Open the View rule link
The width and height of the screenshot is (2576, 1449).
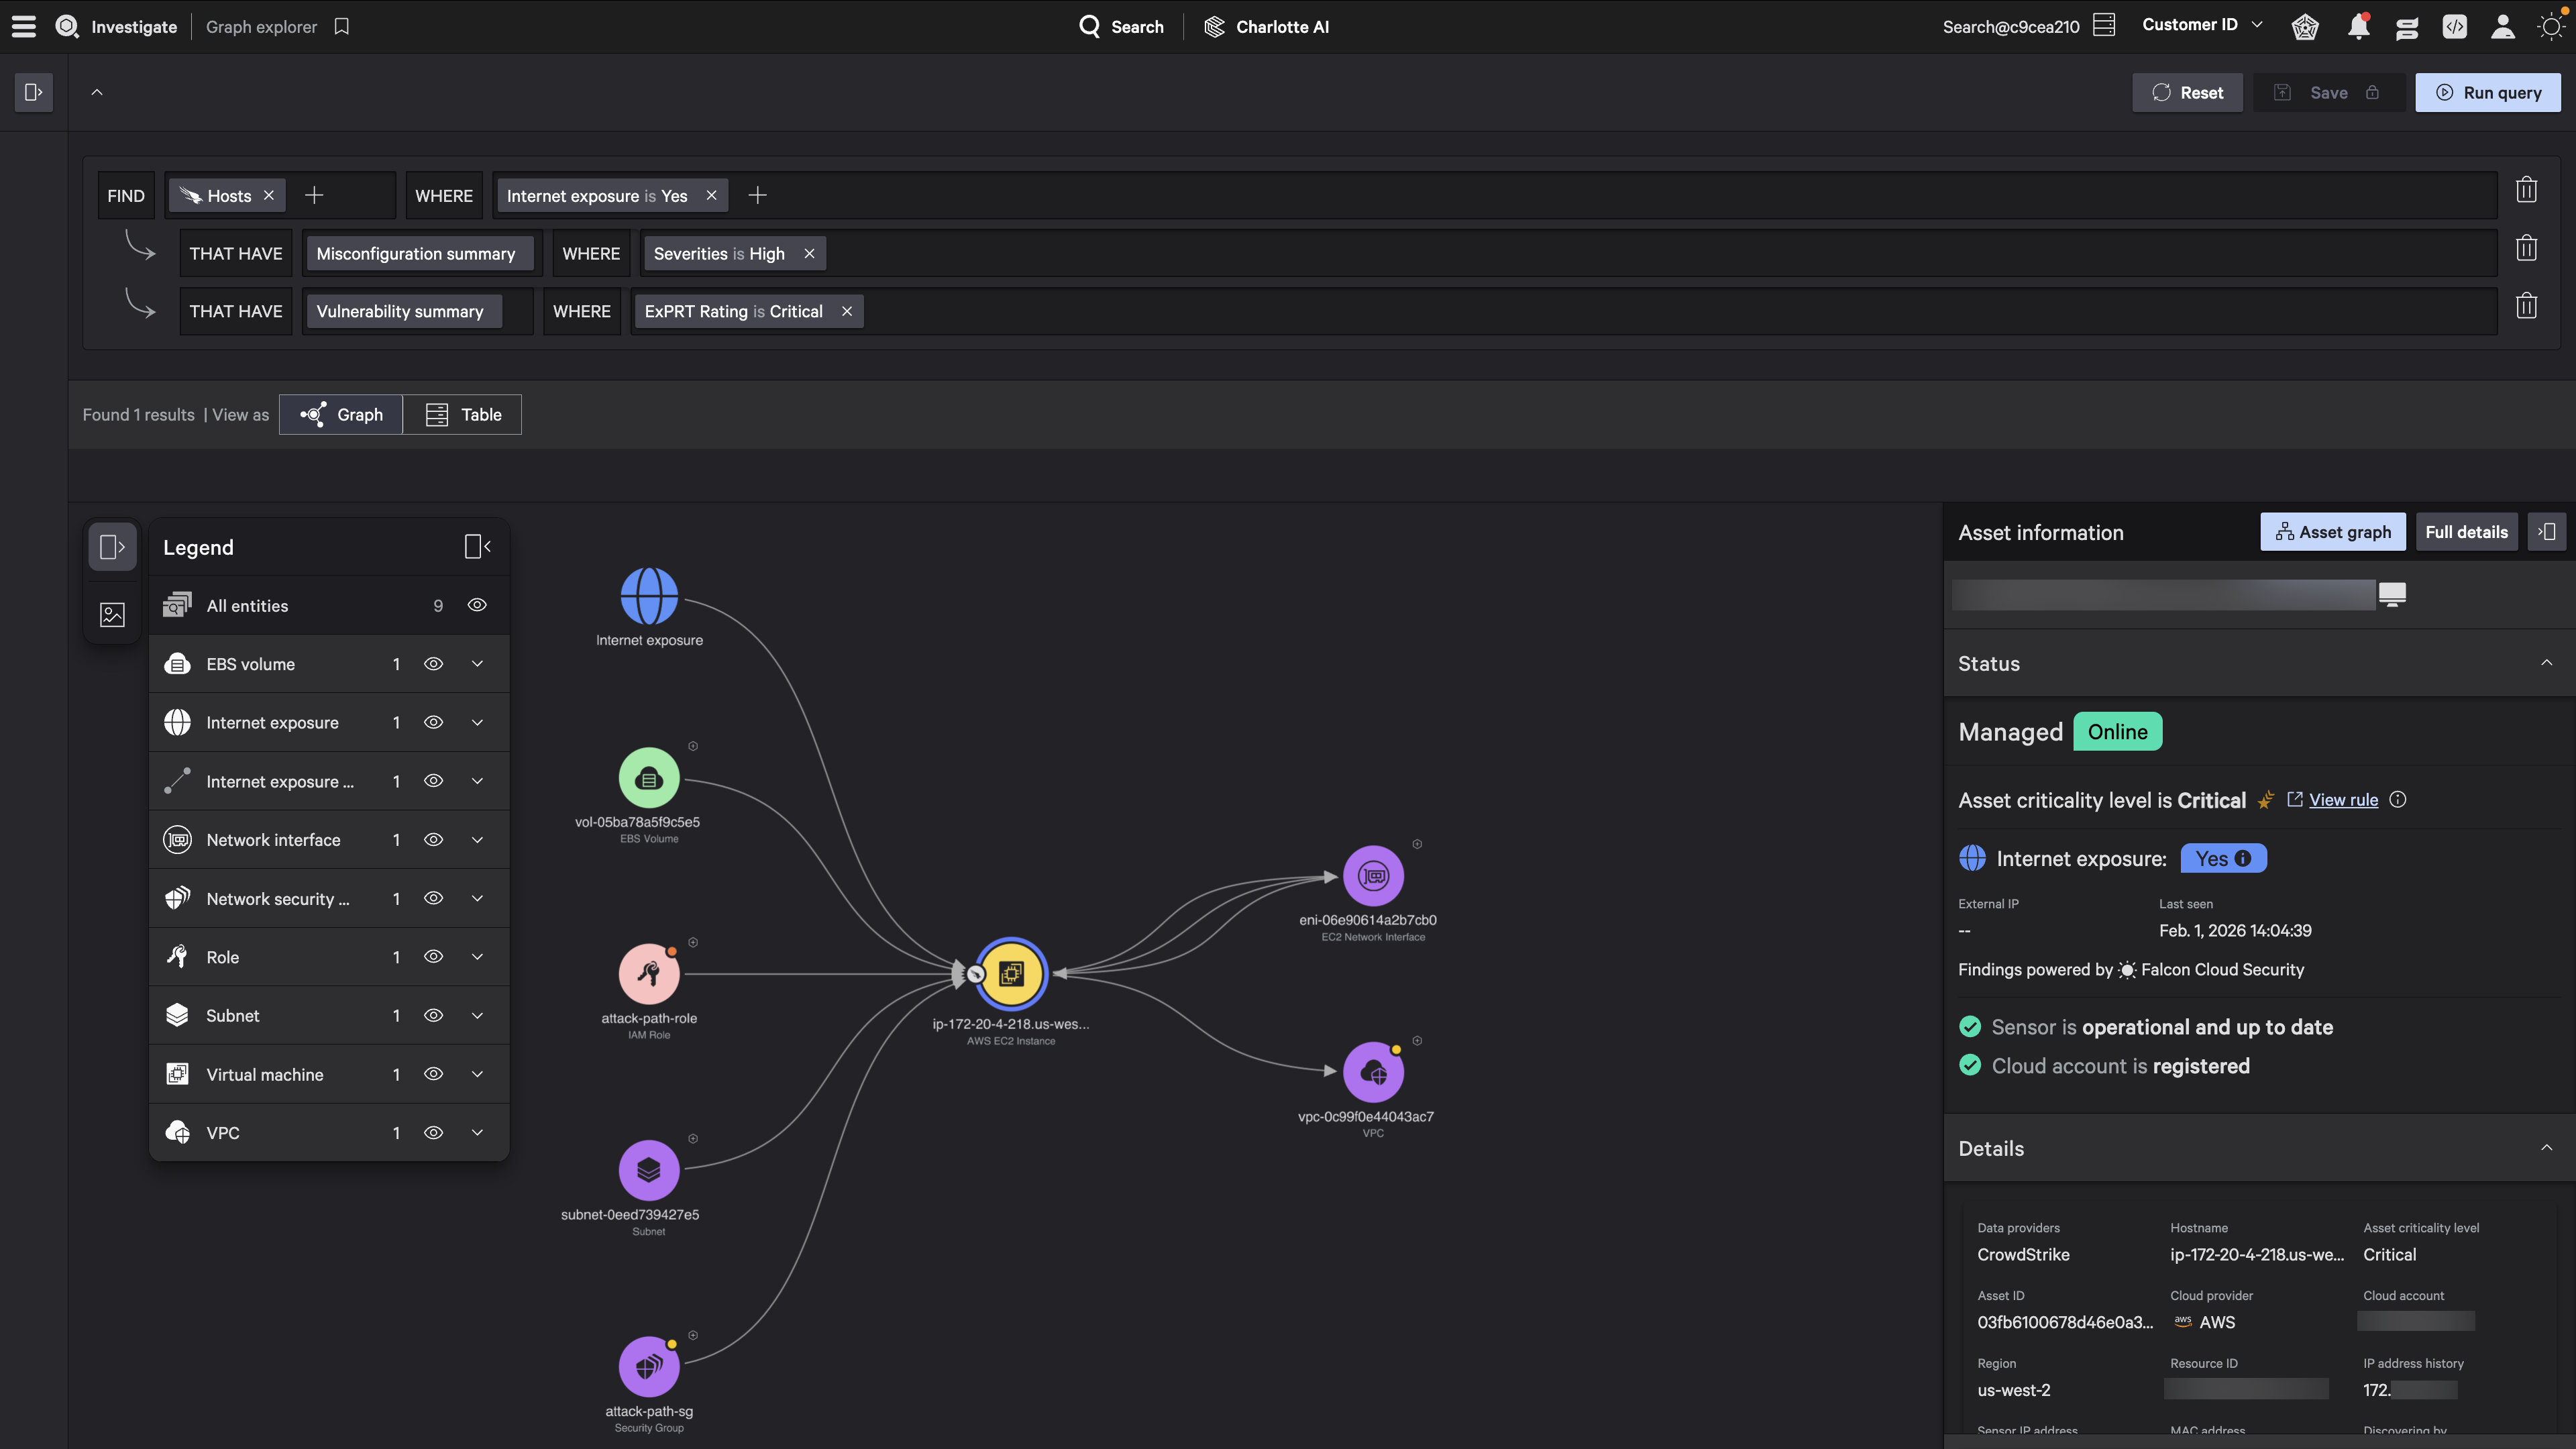[2343, 799]
